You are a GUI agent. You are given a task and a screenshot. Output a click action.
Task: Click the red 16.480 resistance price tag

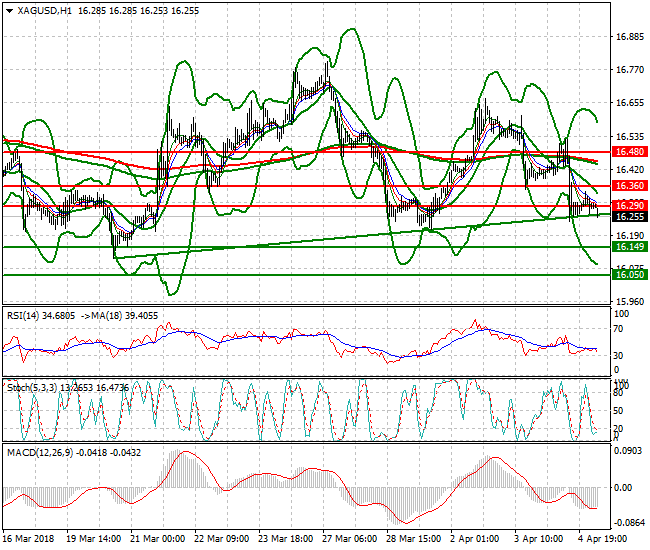[627, 152]
